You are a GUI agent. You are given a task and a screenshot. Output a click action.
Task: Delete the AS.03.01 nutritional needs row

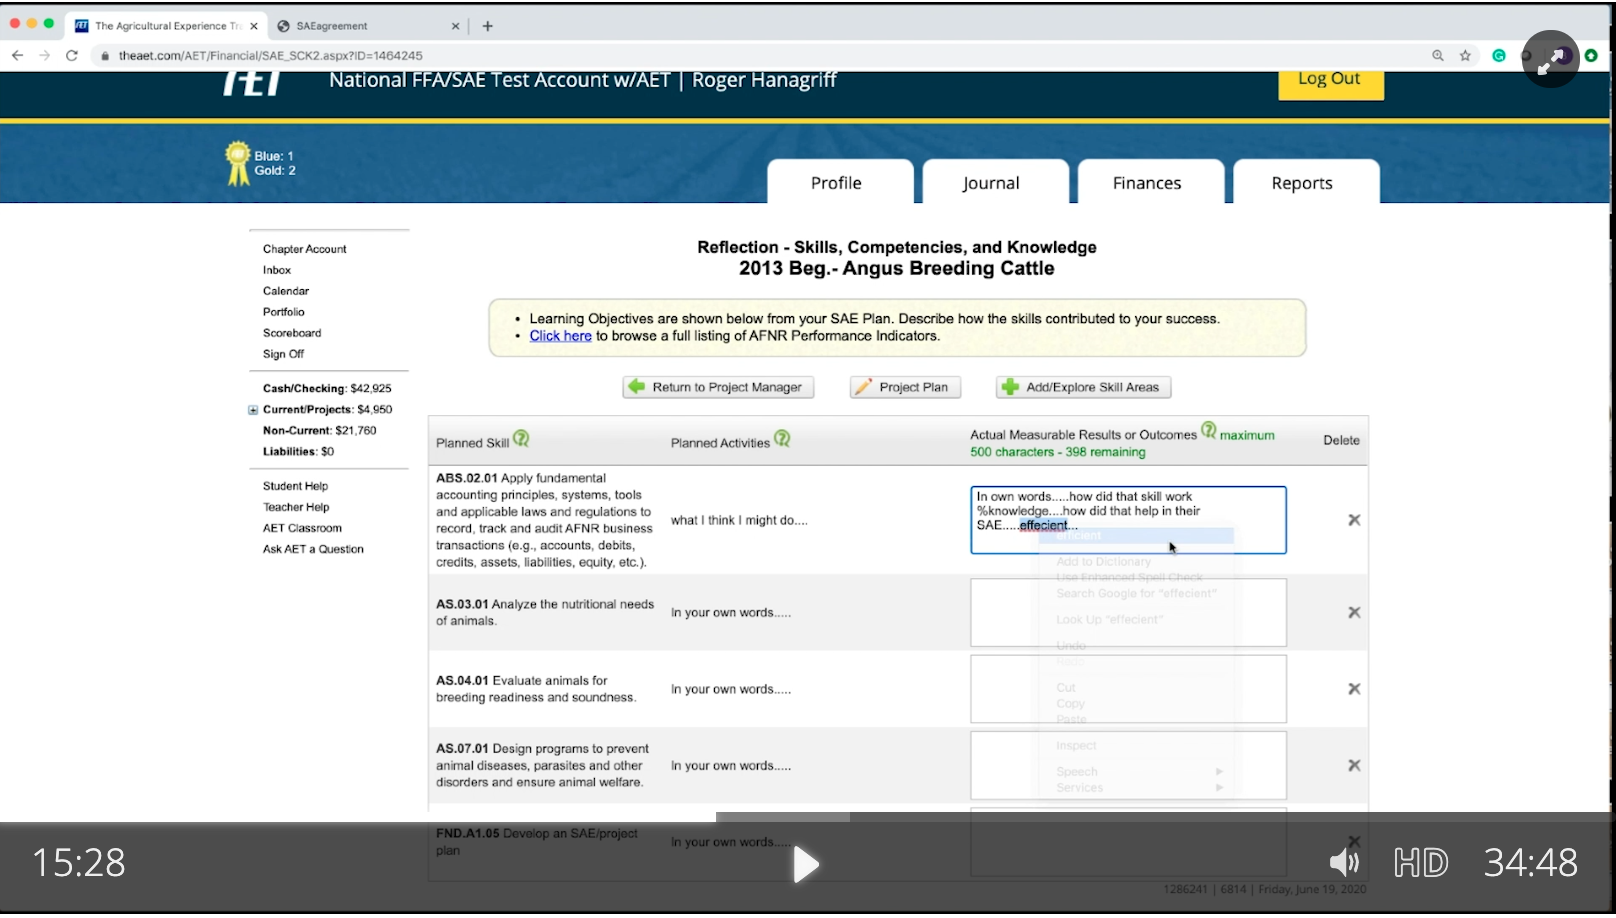pos(1354,612)
